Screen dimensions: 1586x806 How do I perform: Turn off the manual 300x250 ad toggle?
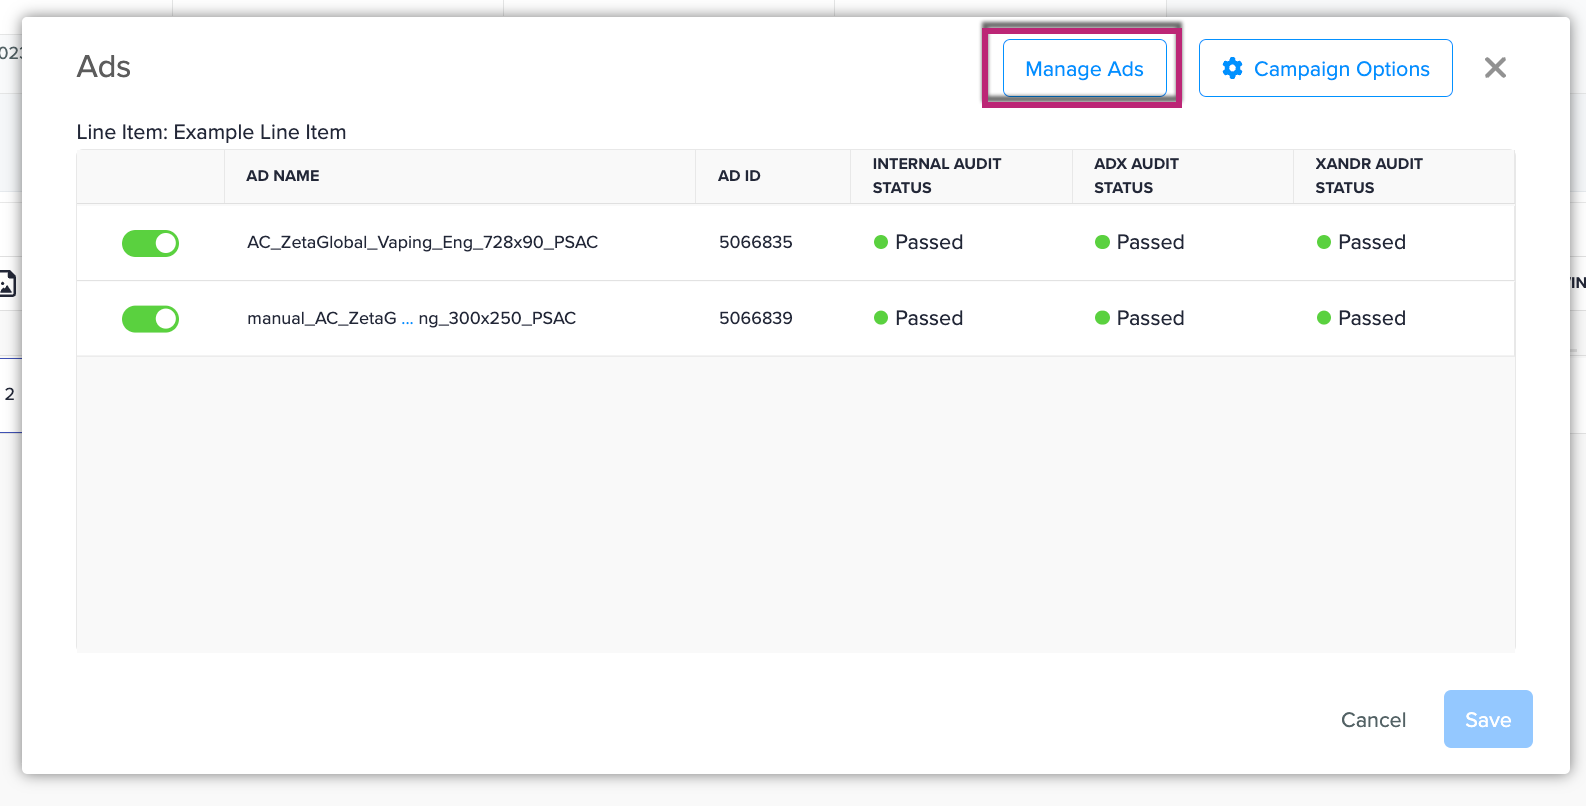(x=150, y=319)
